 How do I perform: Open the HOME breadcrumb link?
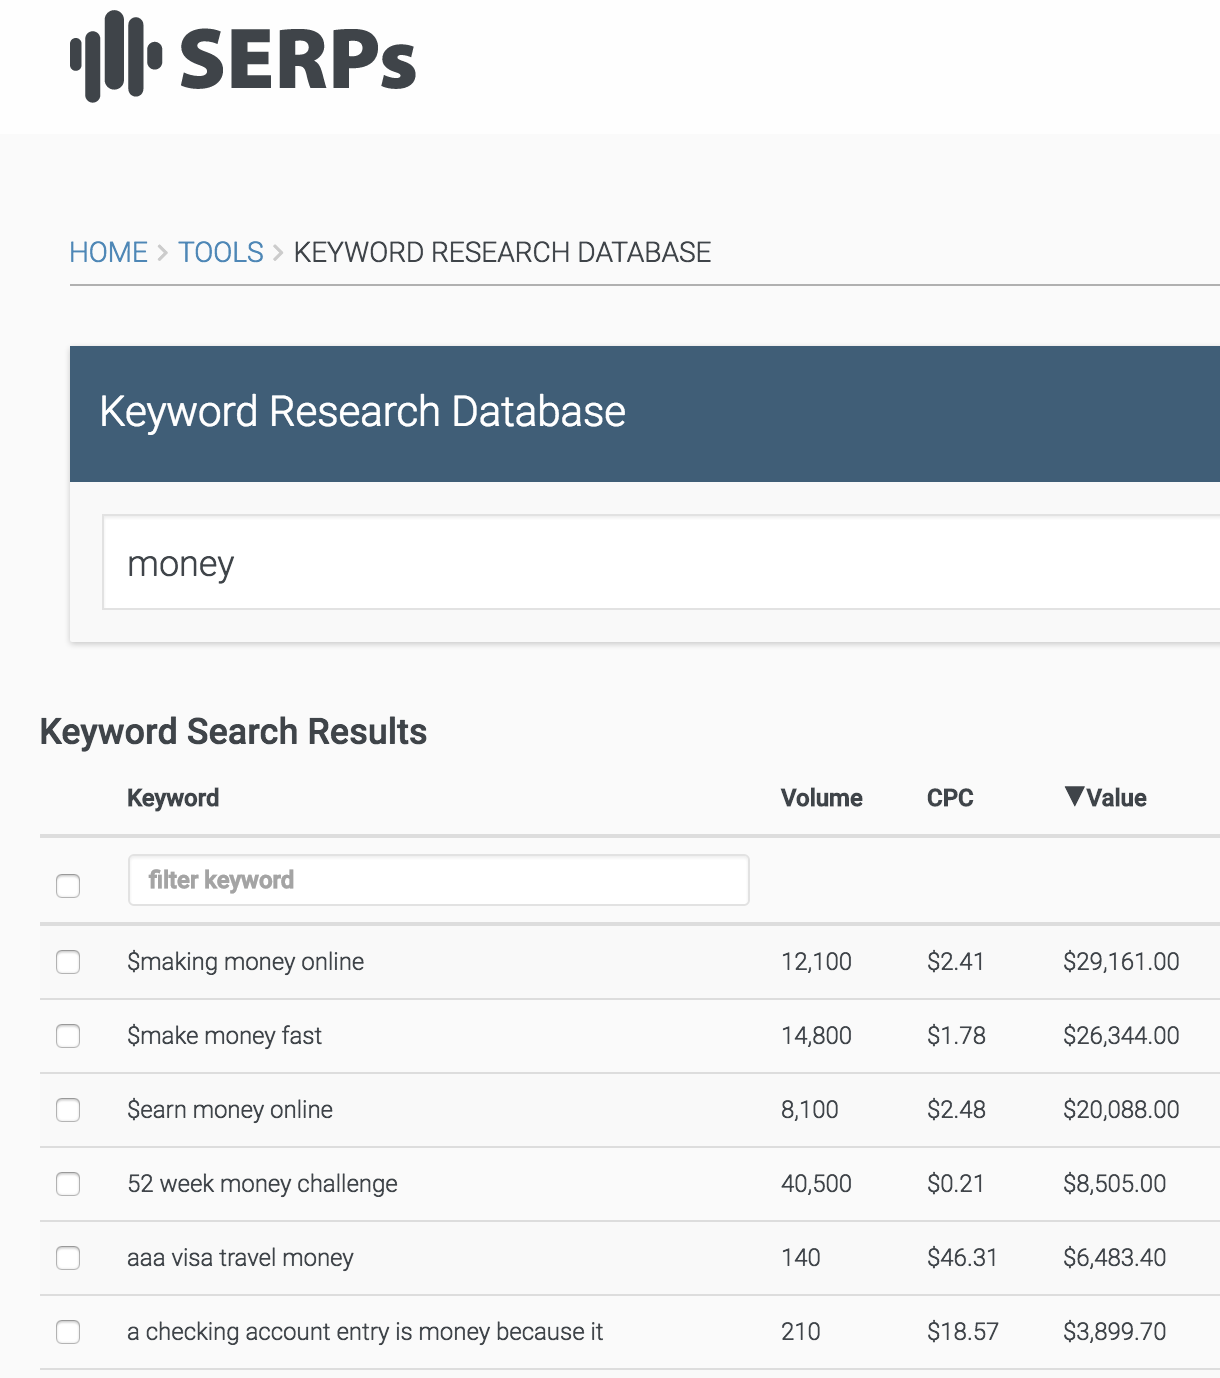coord(108,252)
